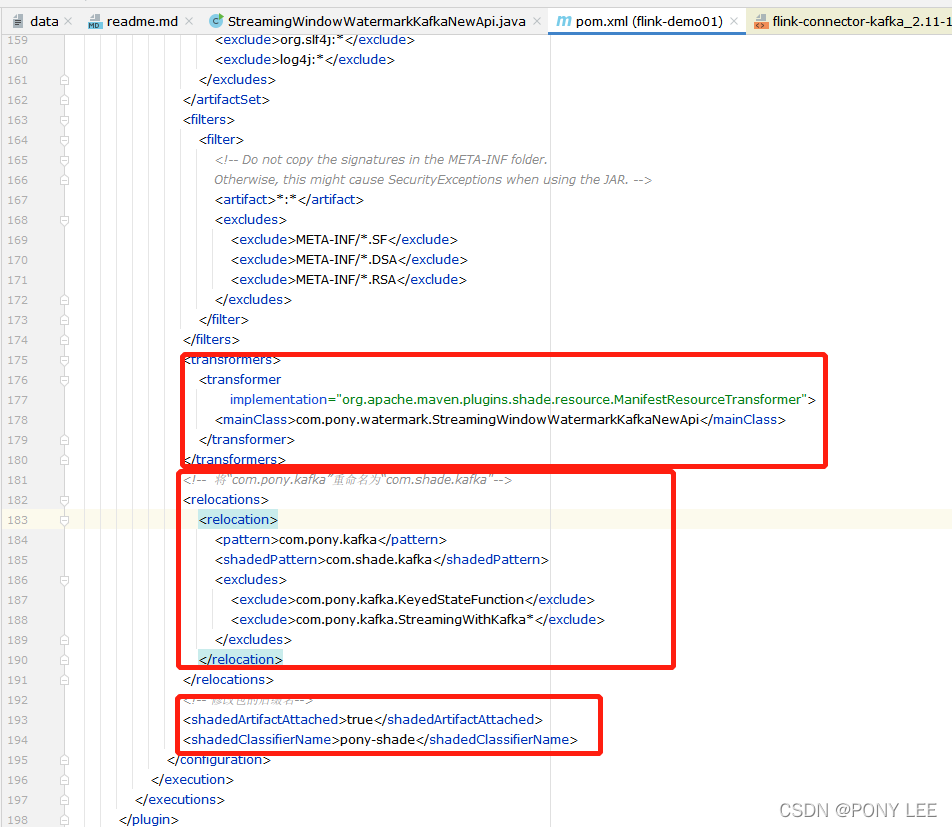Click the fold end marker at line 190 relocation
Viewport: 952px width, 827px height.
click(64, 660)
